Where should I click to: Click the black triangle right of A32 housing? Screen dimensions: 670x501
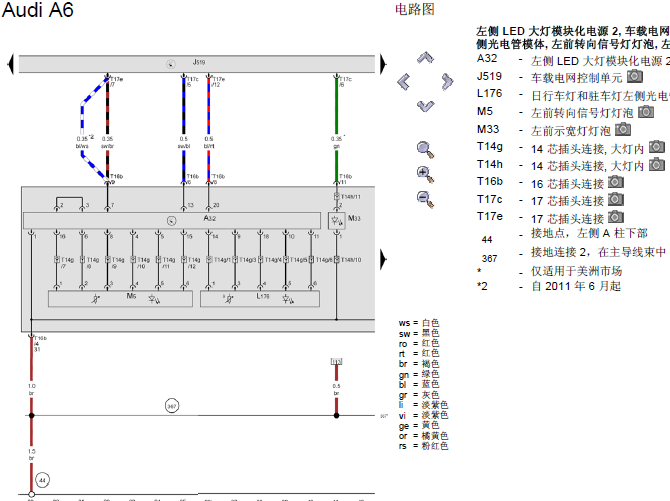click(383, 259)
